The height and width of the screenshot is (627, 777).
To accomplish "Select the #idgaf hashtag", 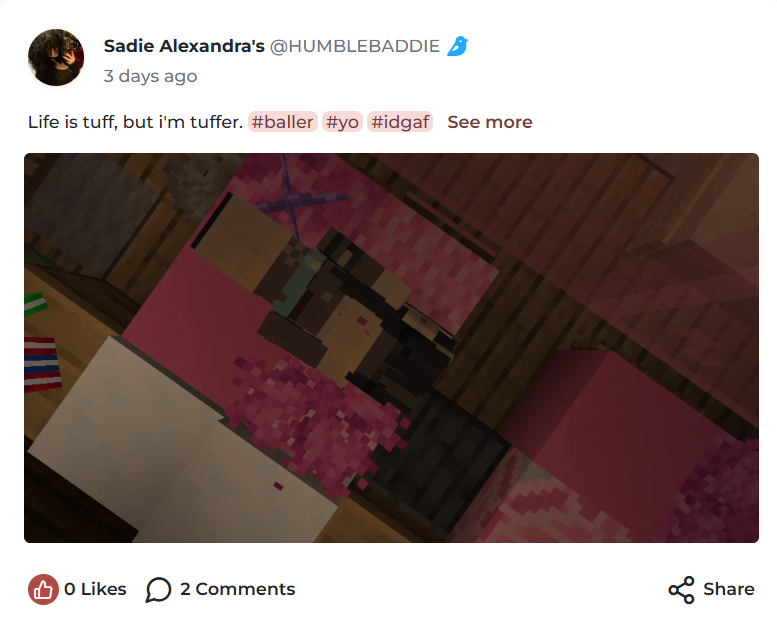I will 400,121.
